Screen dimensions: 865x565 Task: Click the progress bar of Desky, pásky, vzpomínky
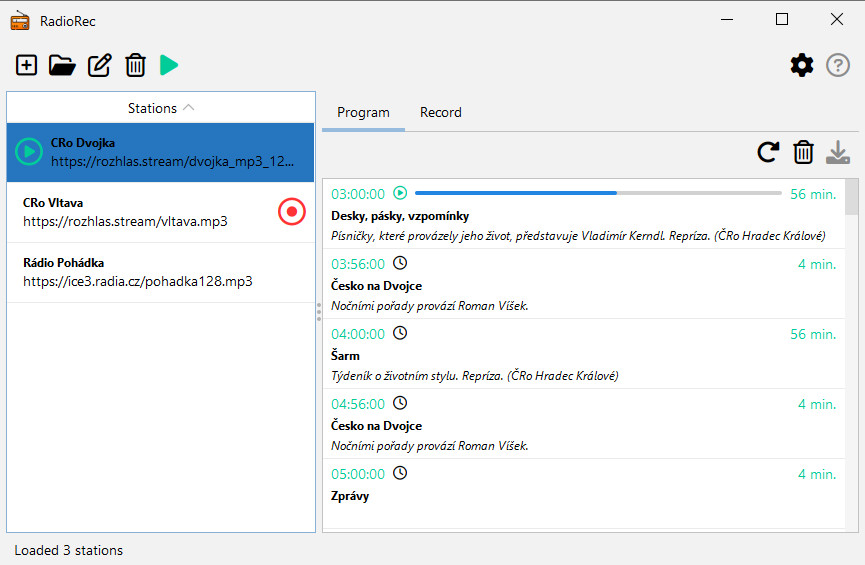597,193
